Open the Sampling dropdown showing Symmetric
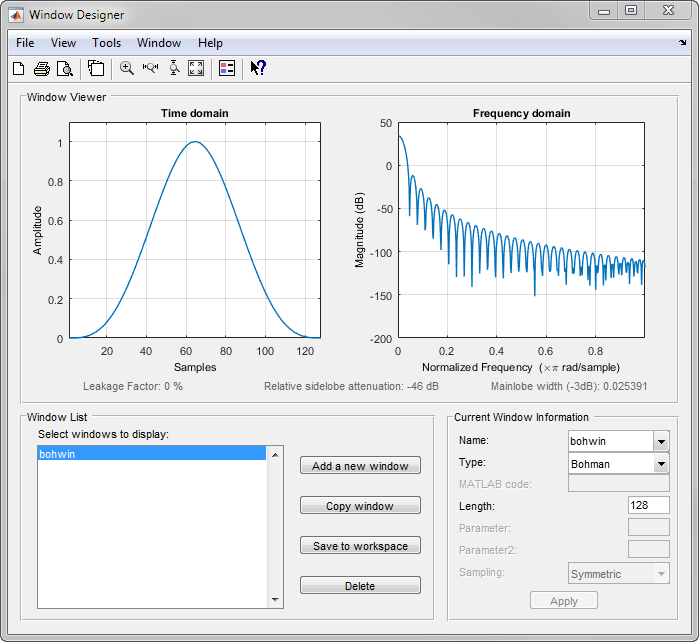699x642 pixels. point(660,574)
